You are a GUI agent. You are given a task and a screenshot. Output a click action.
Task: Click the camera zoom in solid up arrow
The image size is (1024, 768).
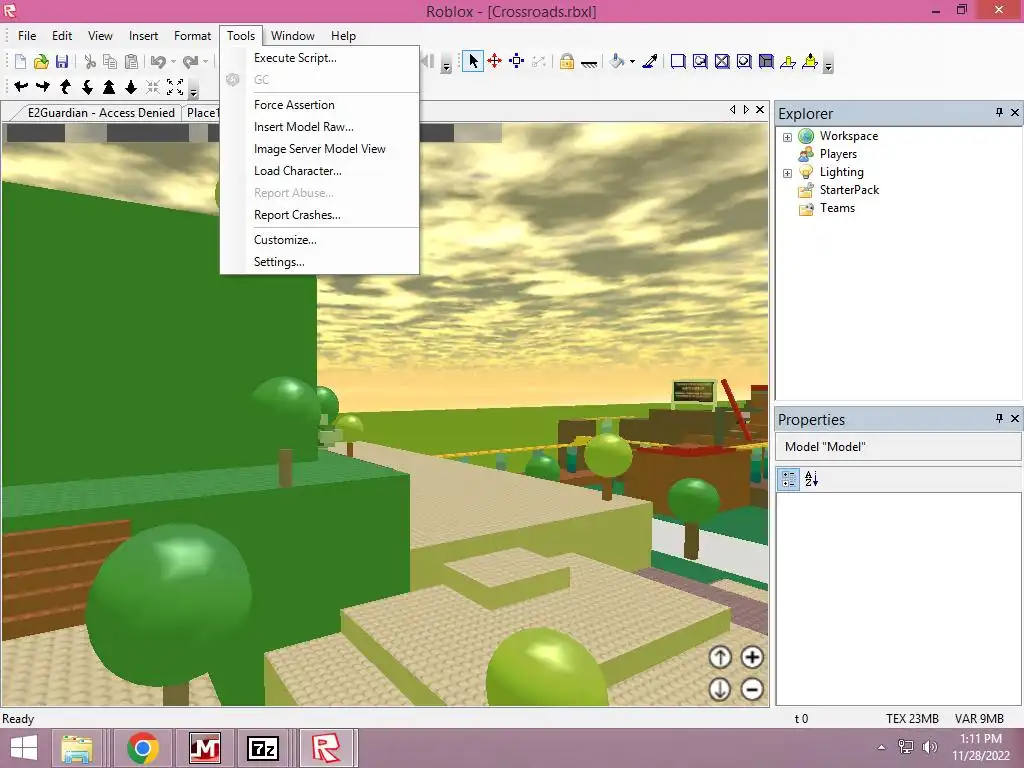(109, 86)
